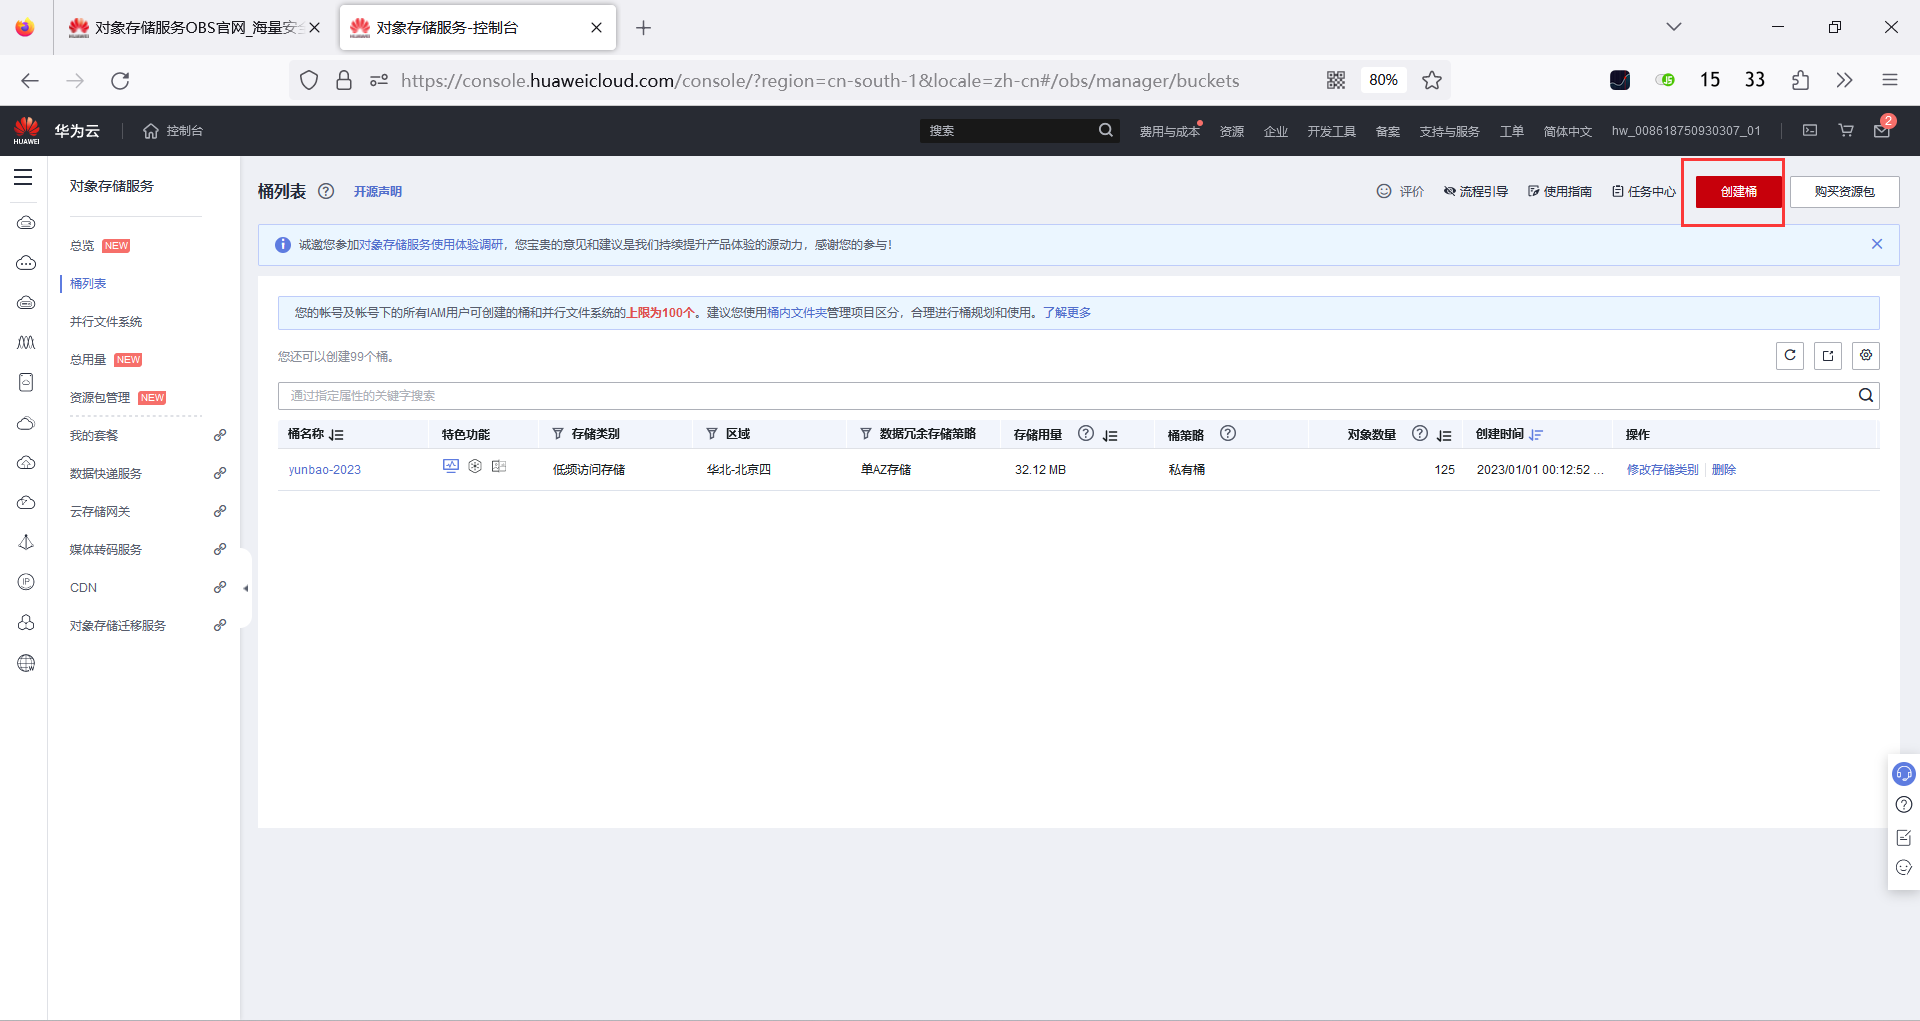This screenshot has width=1920, height=1021.
Task: Focus the 搜索 box in the console header
Action: 1008,131
